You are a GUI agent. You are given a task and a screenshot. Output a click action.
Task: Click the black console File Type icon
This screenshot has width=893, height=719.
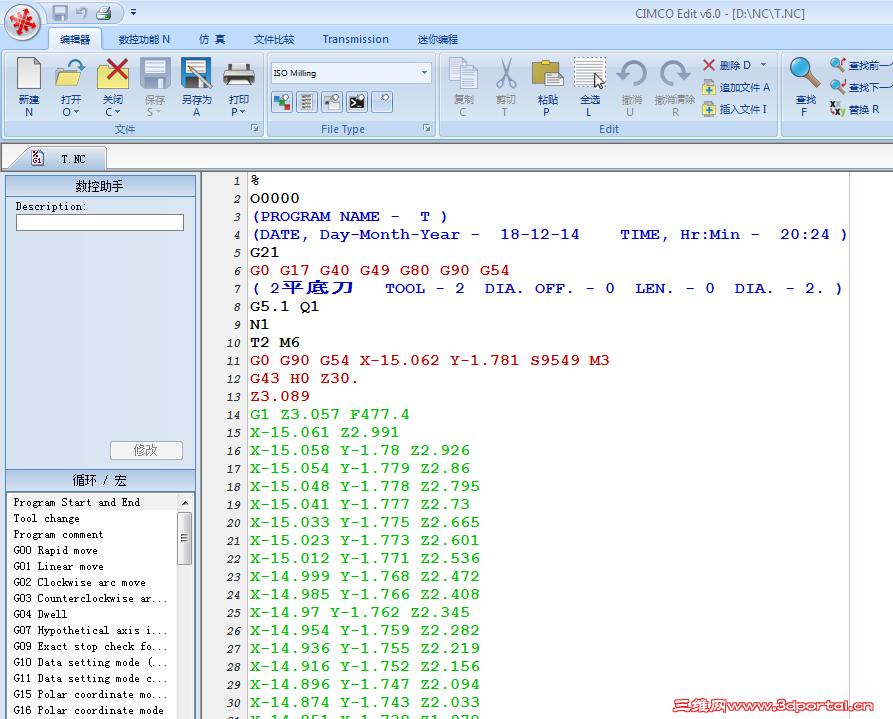[357, 102]
